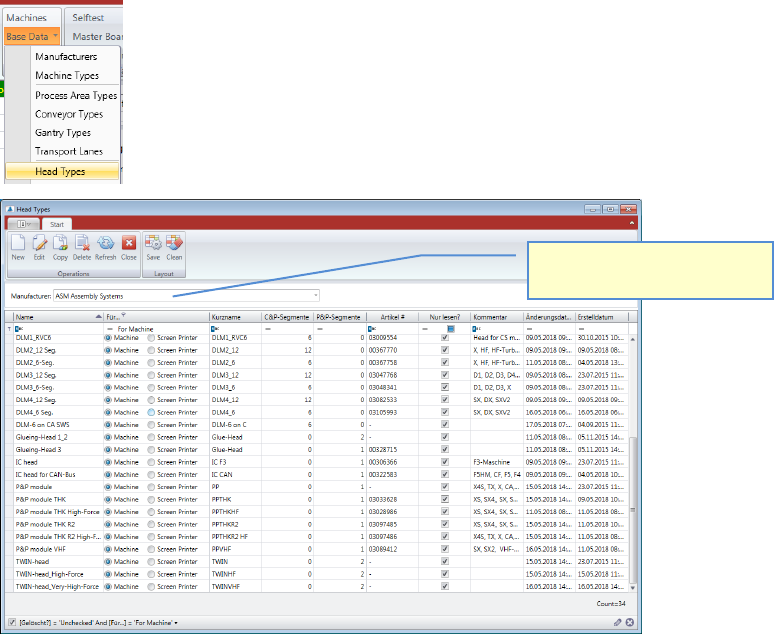Screen dimensions: 774x634
Task: Select Transport Lanes menu item
Action: click(x=69, y=152)
